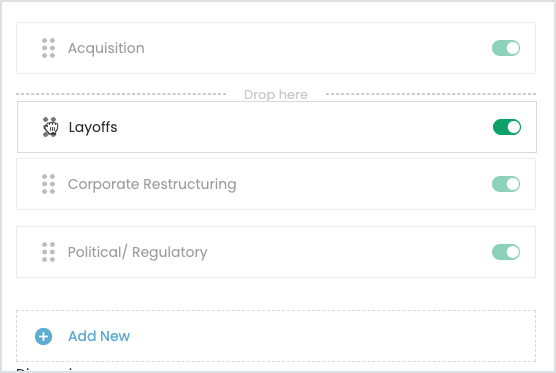Viewport: 556px width, 373px height.
Task: Grab the Corporate Restructuring drag handle
Action: point(49,184)
